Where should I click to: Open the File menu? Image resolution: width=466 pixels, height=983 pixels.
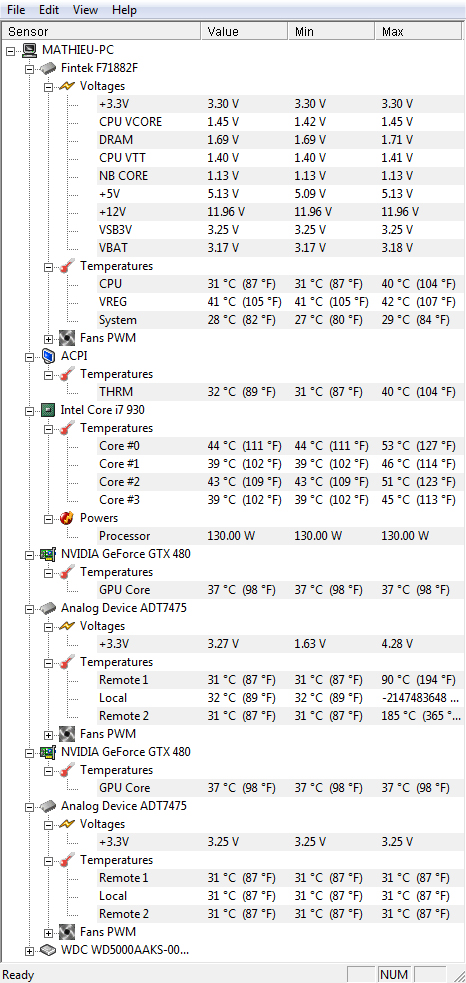(16, 10)
